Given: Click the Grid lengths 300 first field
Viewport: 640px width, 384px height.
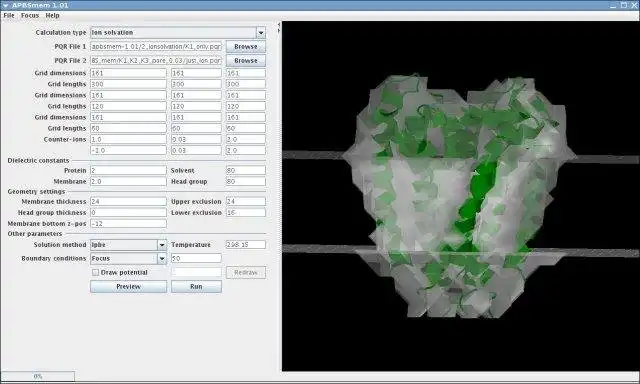Looking at the screenshot, I should [x=128, y=84].
